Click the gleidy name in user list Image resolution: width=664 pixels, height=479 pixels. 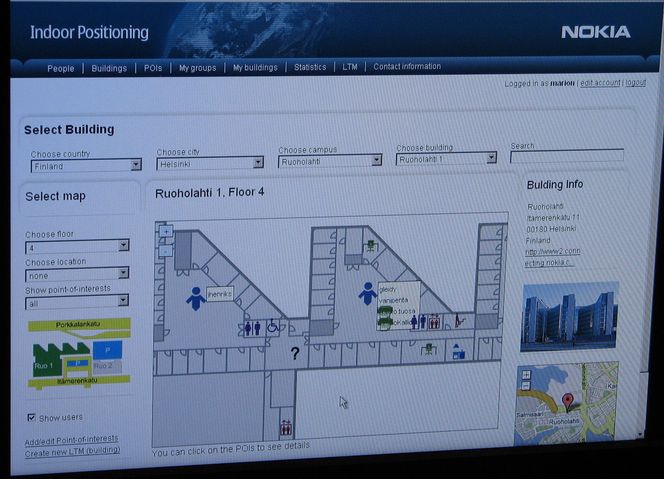coord(387,289)
